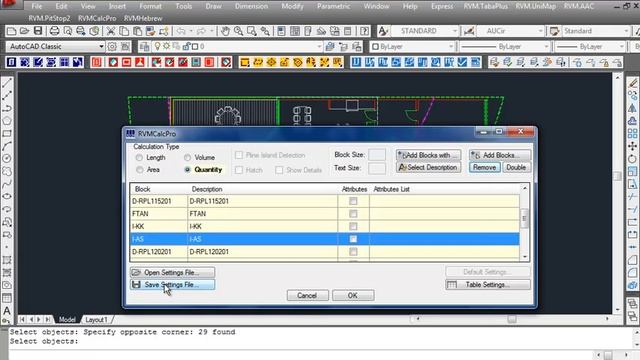Select the Area radio button
Screen dimensions: 640x360
tap(140, 169)
